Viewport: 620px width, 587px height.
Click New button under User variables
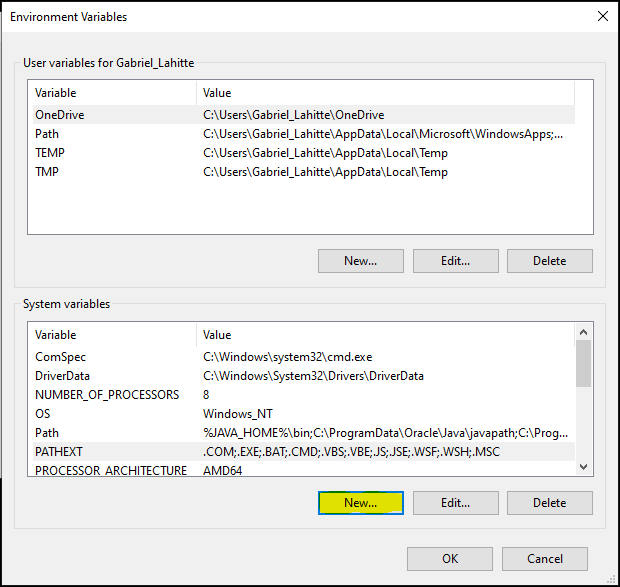(x=360, y=261)
